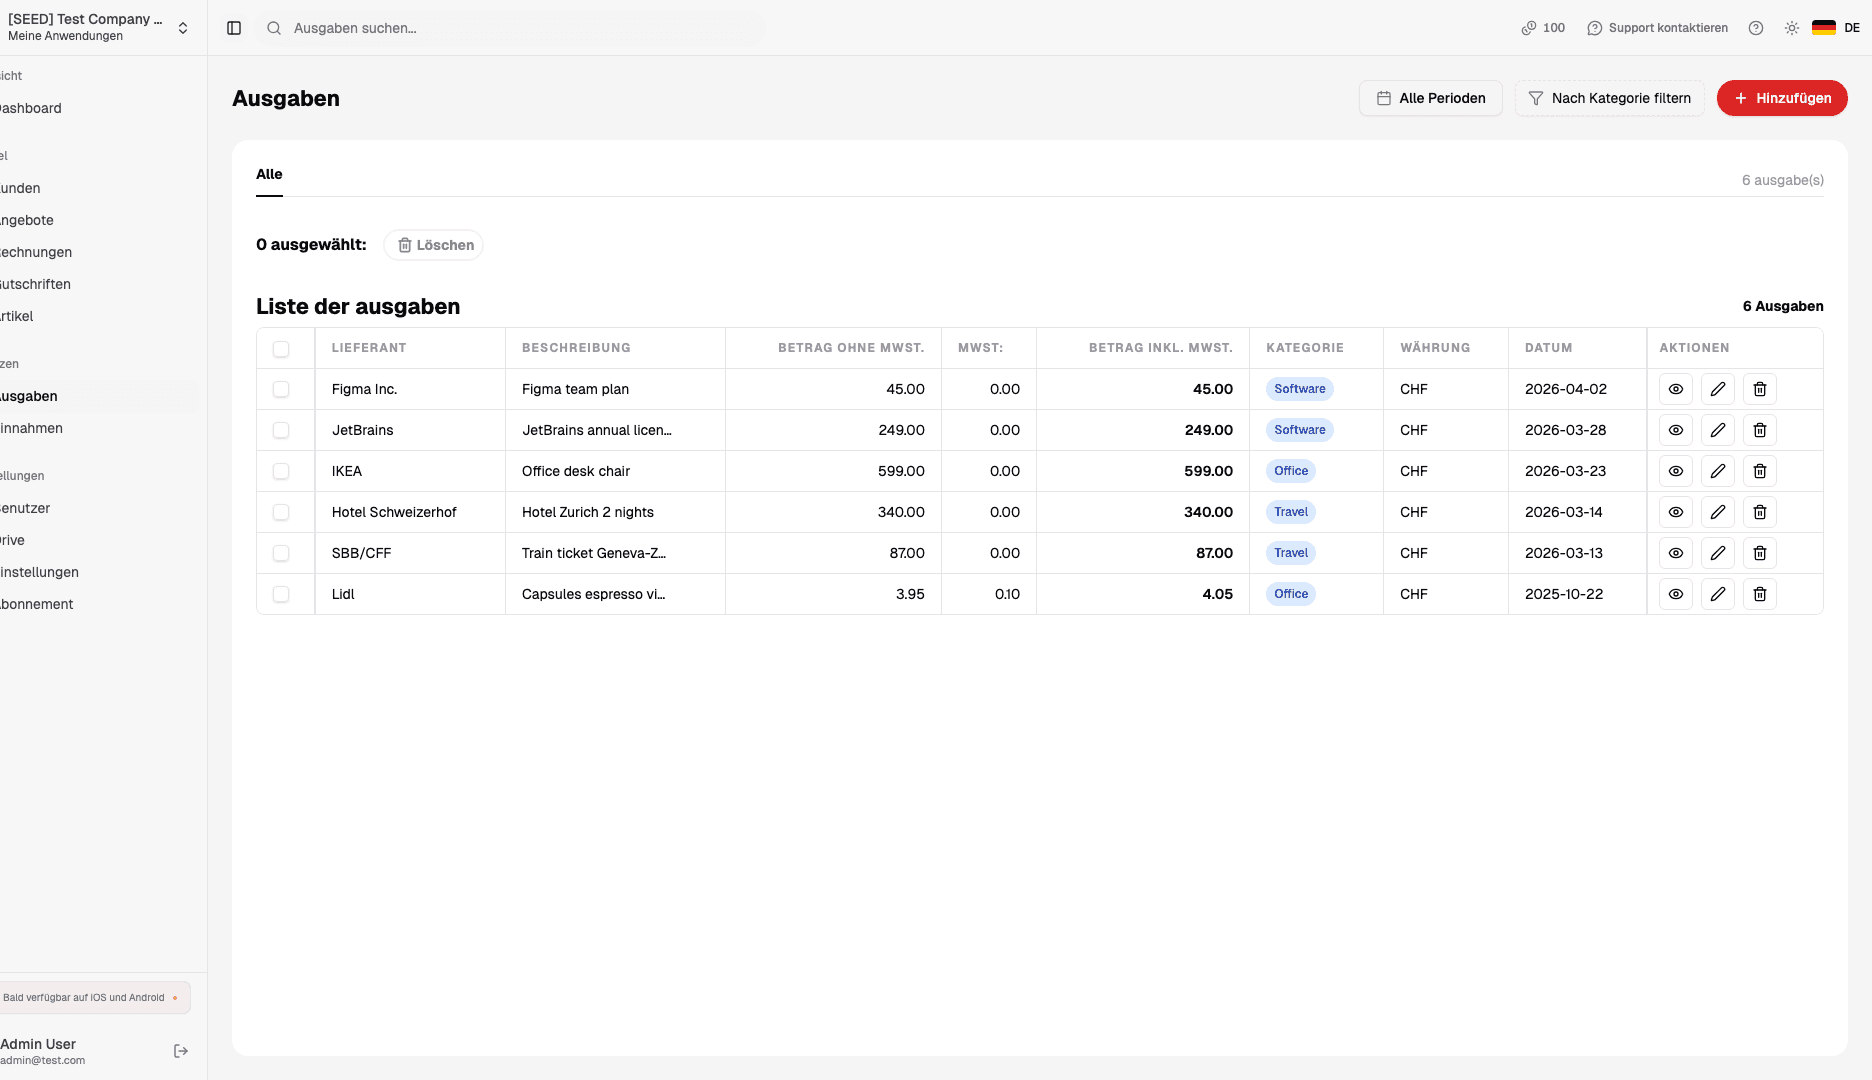Open the Alle Perioden period selector
The height and width of the screenshot is (1080, 1872).
click(1430, 98)
